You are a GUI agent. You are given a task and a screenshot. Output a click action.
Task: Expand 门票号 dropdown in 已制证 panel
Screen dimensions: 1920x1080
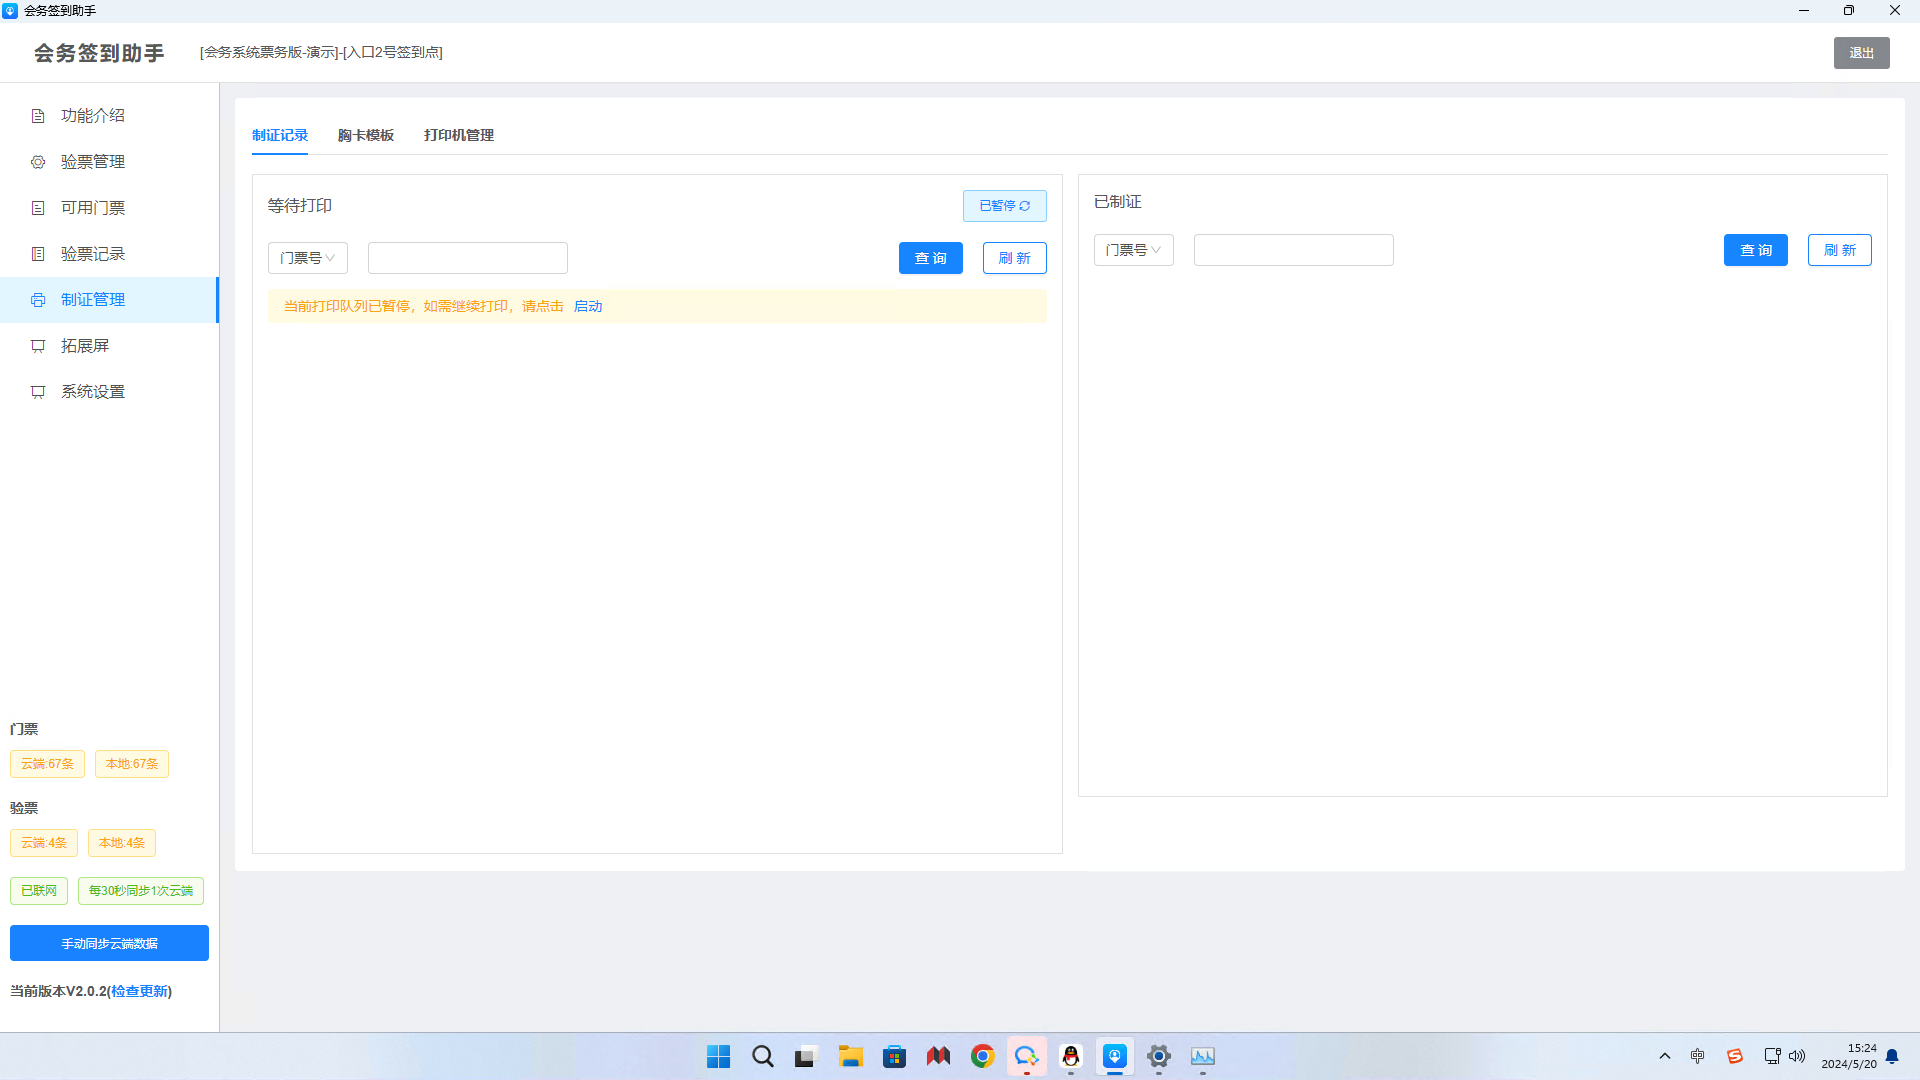click(x=1133, y=250)
